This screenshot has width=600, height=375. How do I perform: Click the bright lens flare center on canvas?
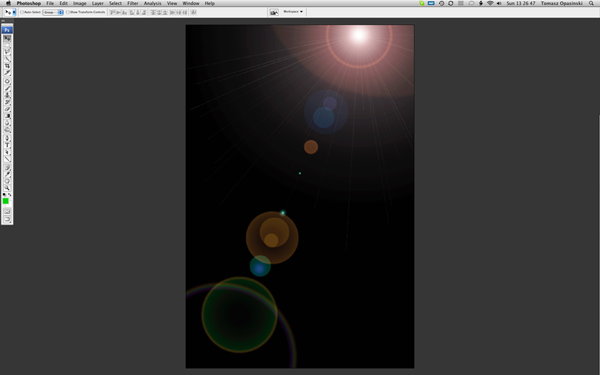coord(359,36)
